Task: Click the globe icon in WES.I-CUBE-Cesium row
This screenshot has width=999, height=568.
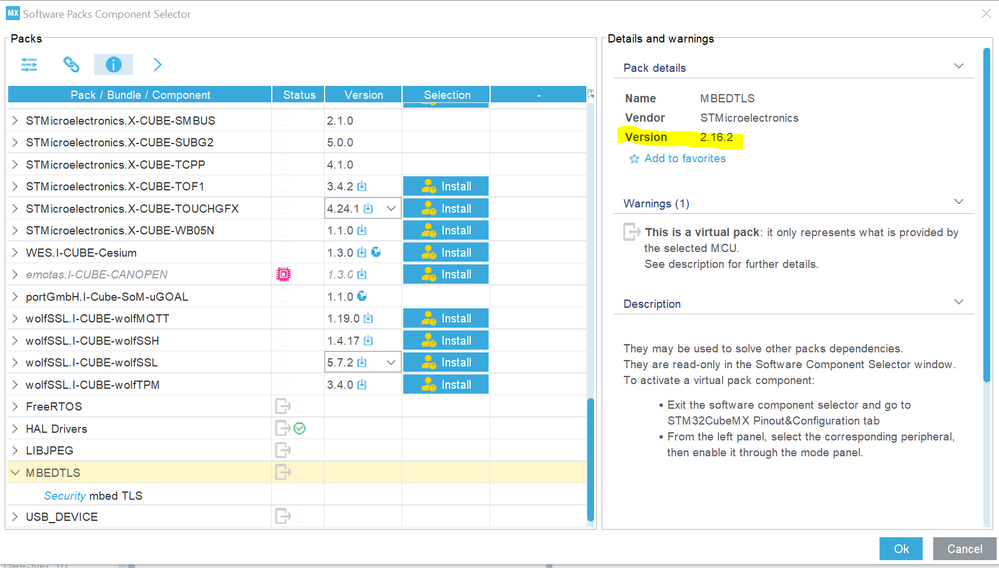Action: 377,252
